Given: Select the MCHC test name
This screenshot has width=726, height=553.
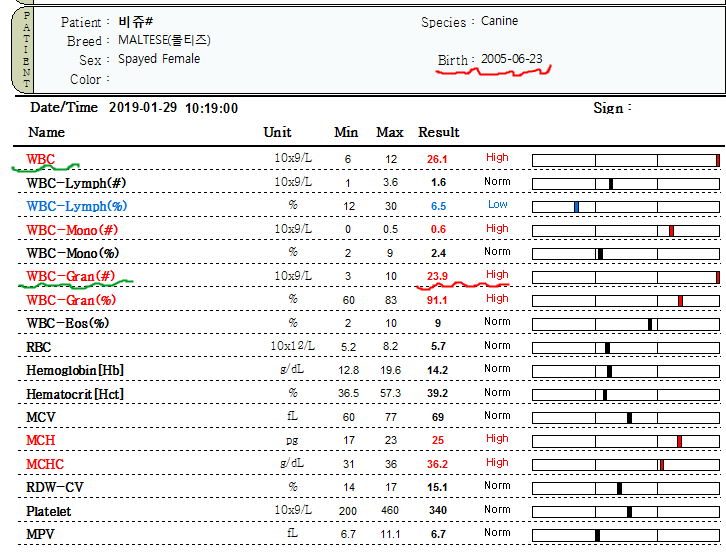Looking at the screenshot, I should (45, 464).
